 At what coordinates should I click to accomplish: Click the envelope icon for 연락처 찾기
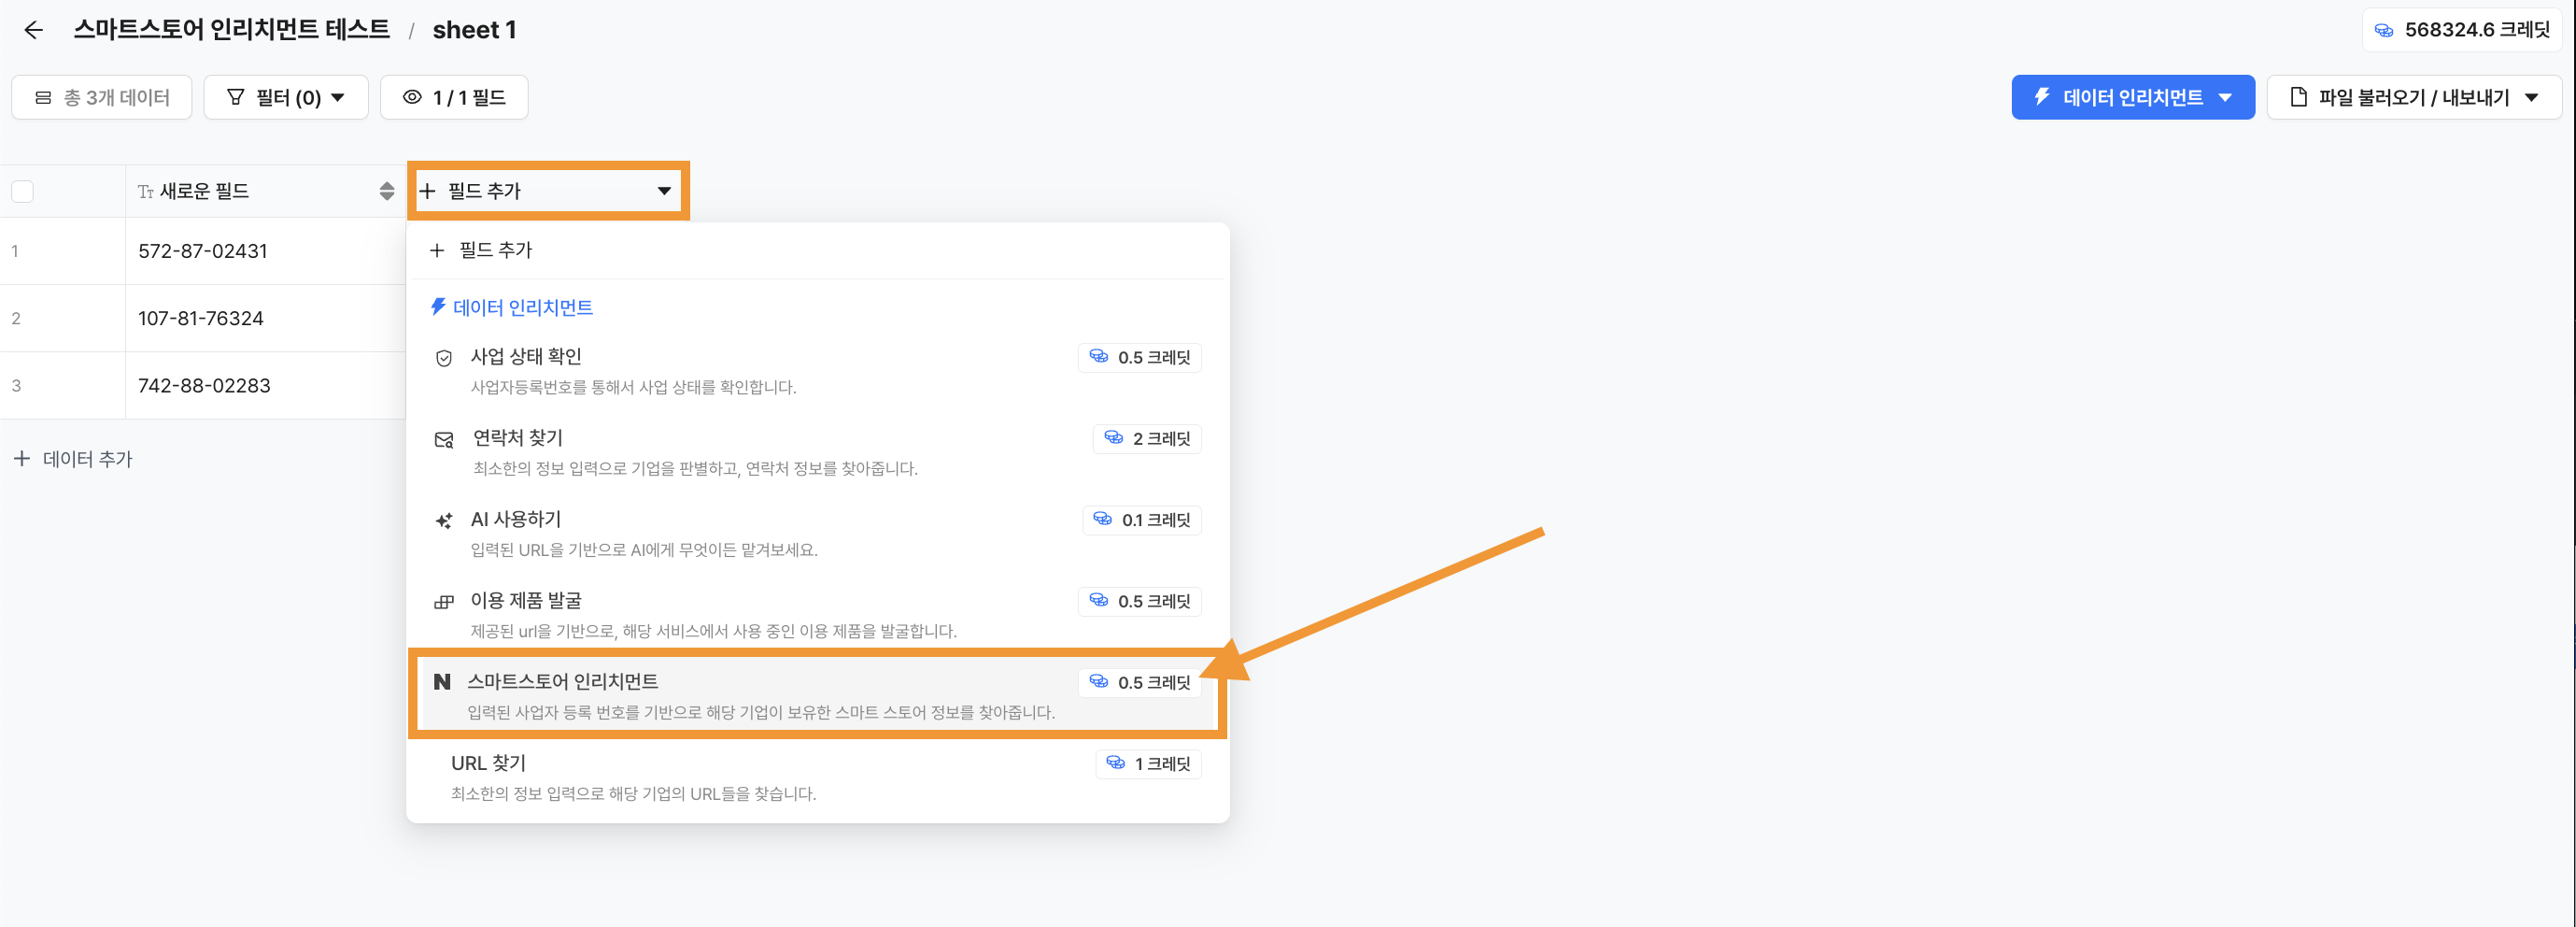(444, 440)
